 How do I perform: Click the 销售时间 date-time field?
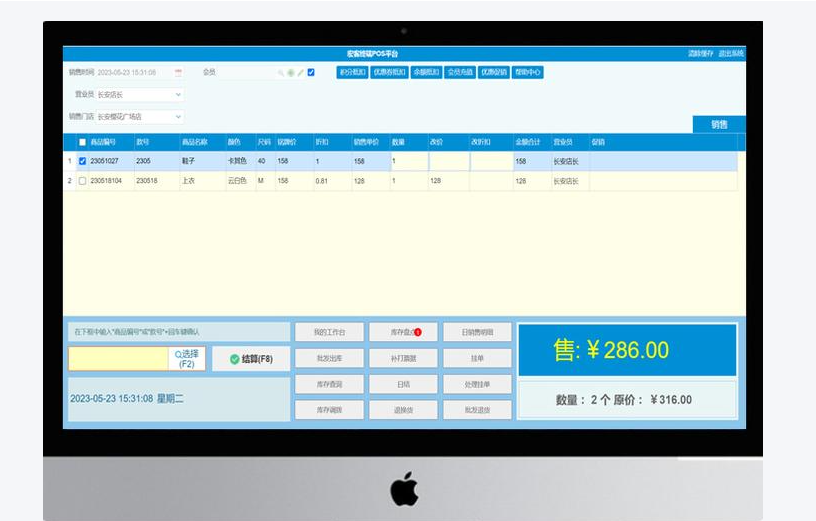point(135,72)
